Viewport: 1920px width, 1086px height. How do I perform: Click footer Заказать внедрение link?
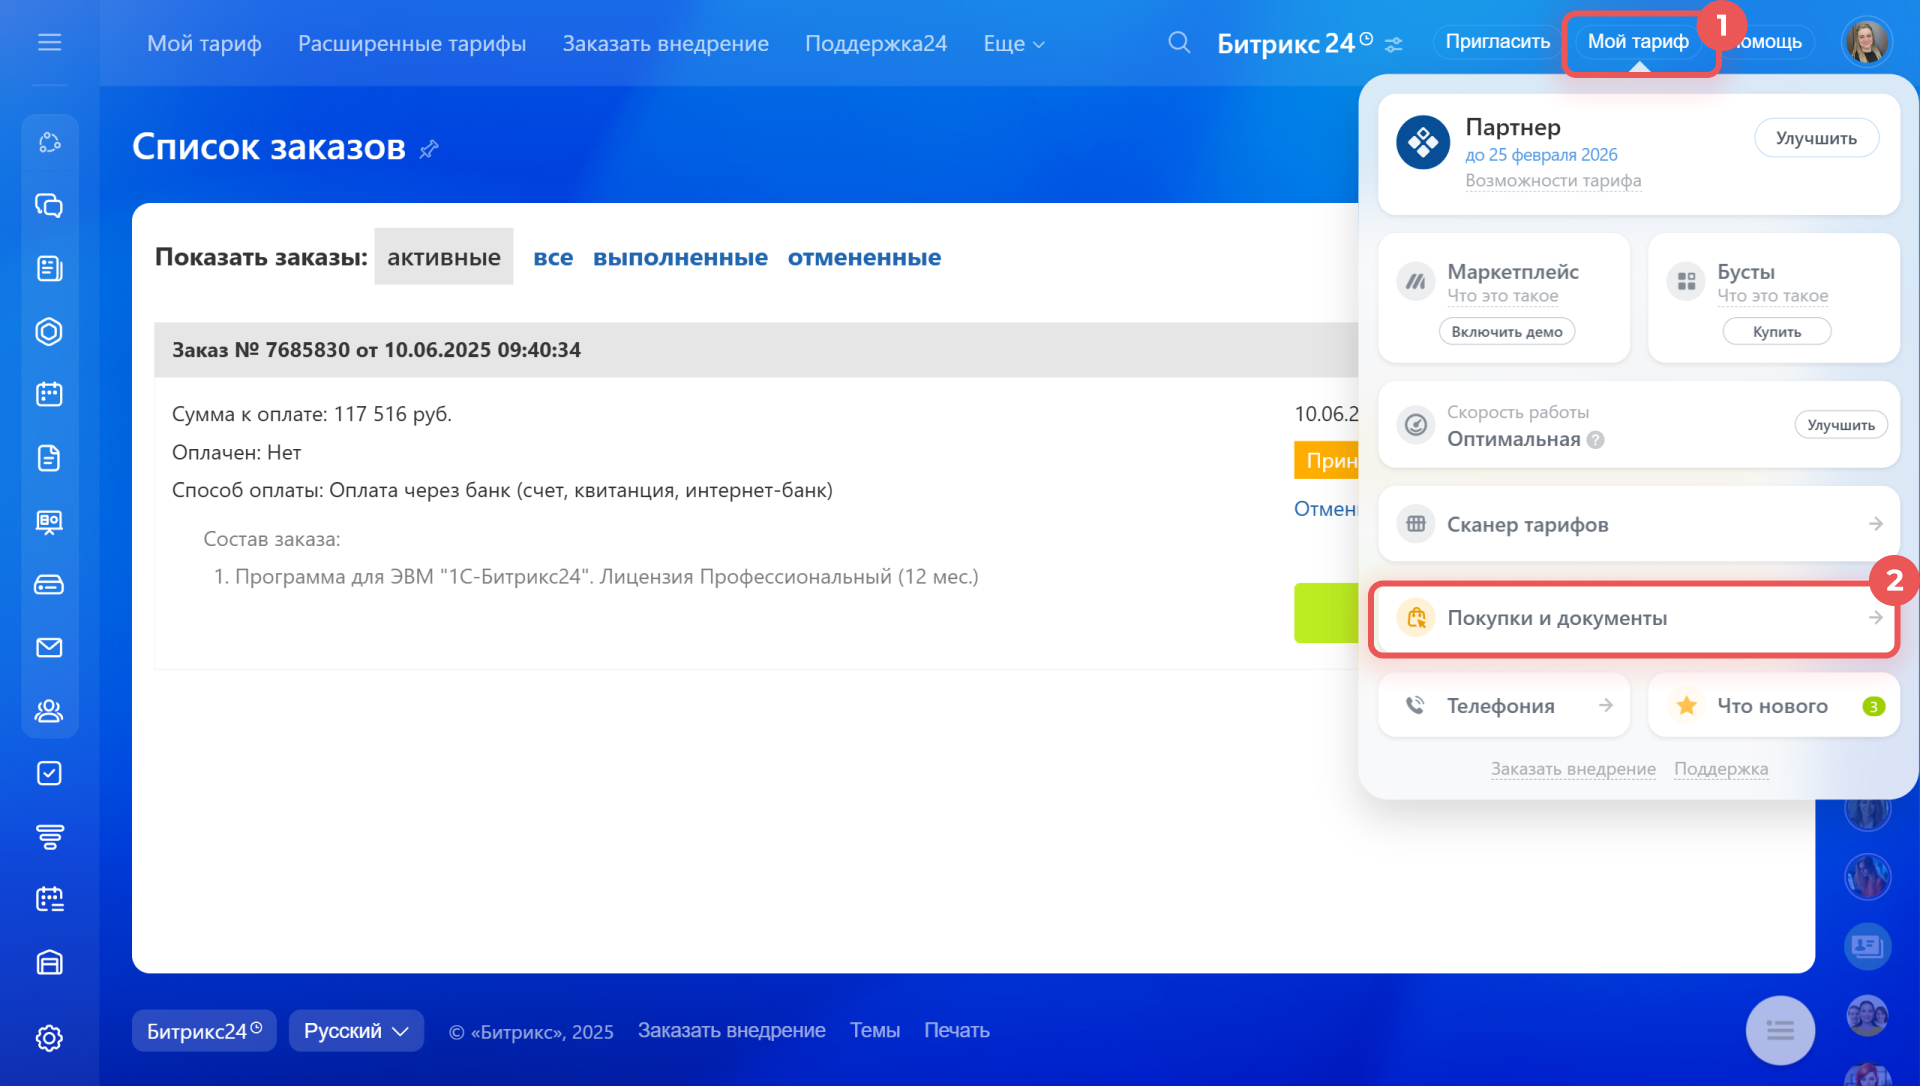point(732,1031)
